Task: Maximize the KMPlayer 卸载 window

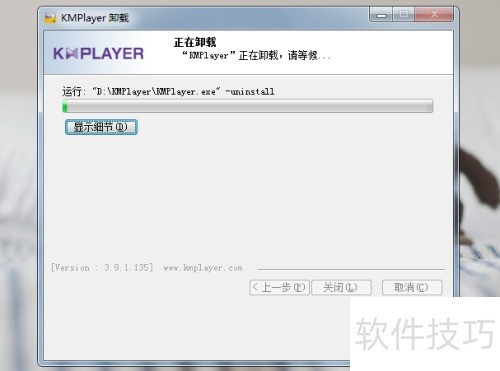Action: click(404, 14)
